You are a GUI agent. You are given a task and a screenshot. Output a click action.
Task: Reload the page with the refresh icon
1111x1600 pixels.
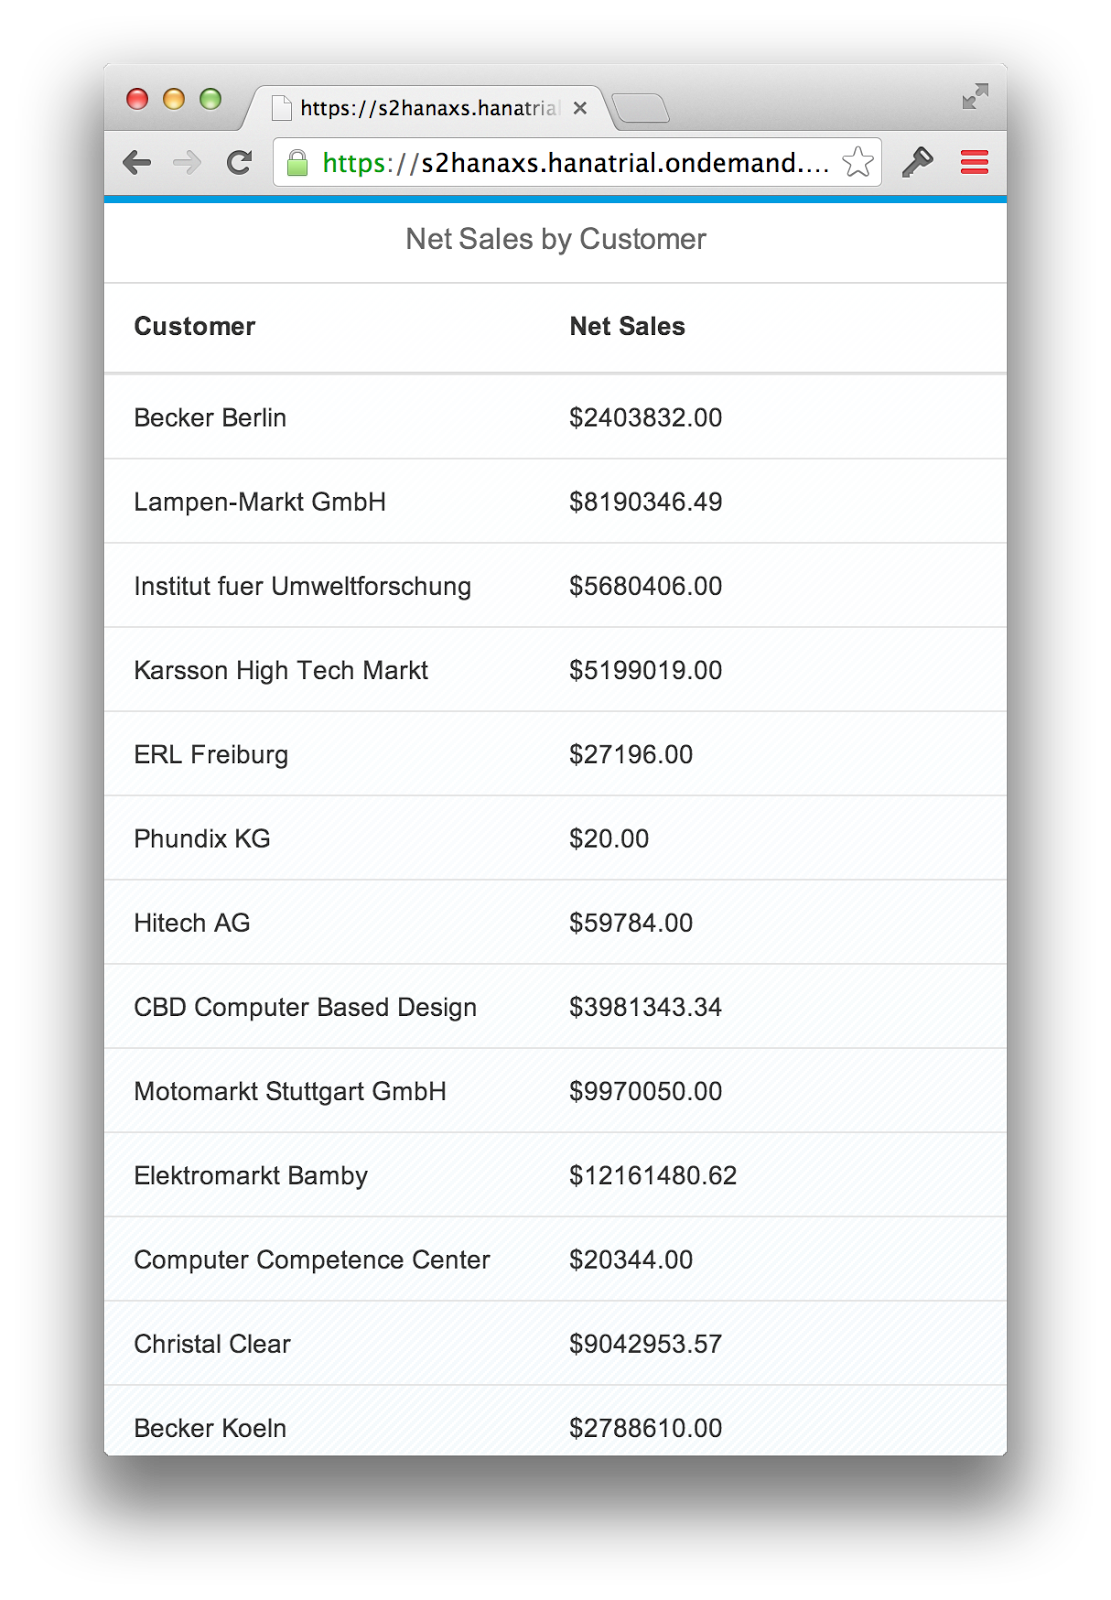(x=239, y=162)
